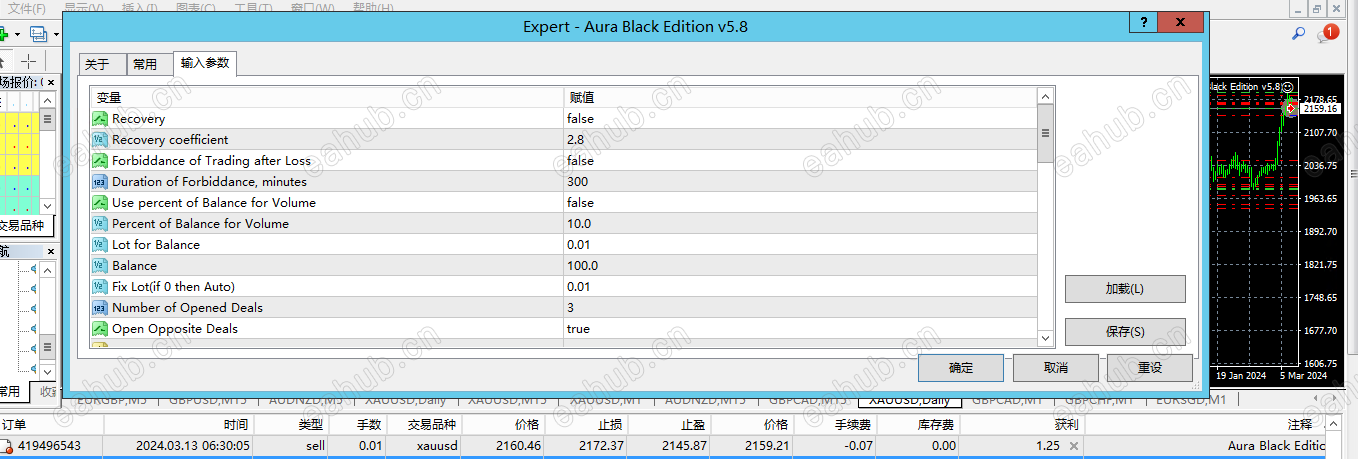
Task: Click the icon beside the Balance variable
Action: point(100,266)
